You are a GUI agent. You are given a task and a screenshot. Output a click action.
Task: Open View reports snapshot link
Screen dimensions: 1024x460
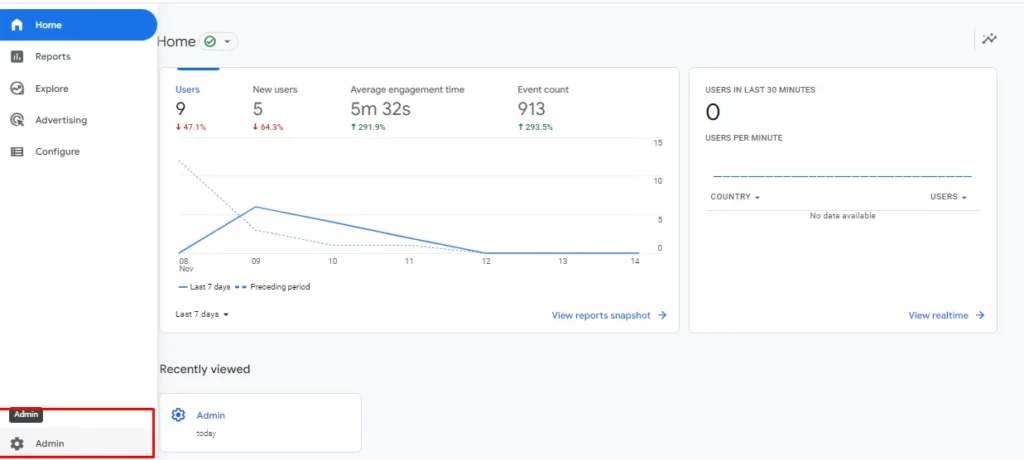point(601,315)
